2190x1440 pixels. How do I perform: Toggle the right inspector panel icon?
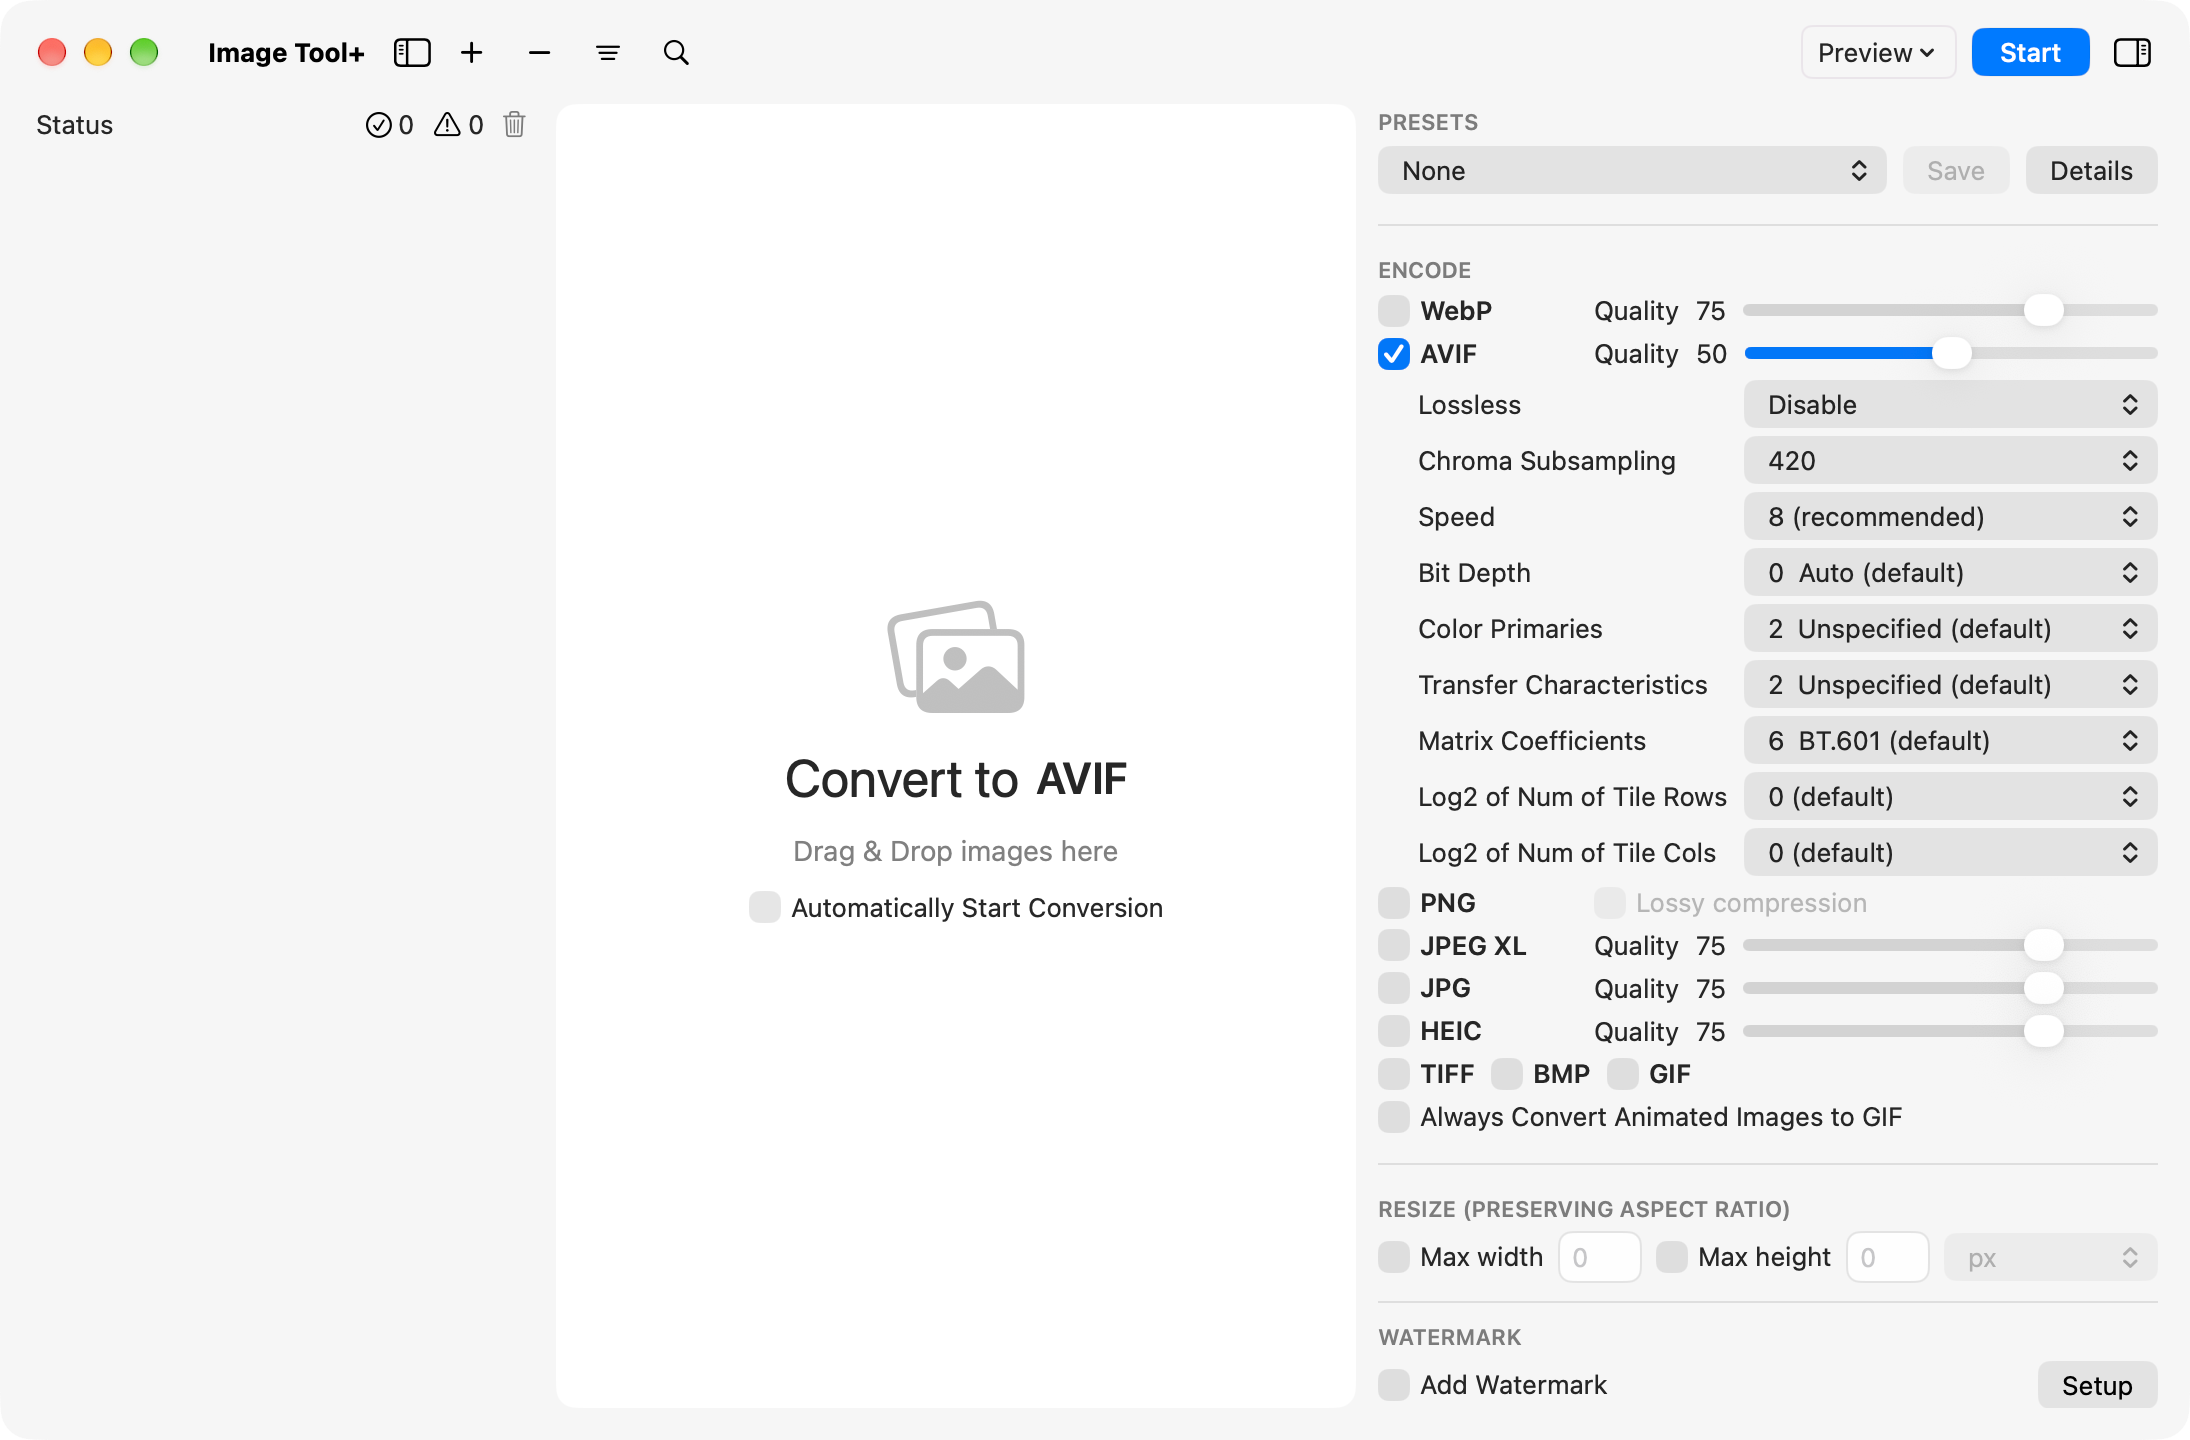pos(2132,53)
